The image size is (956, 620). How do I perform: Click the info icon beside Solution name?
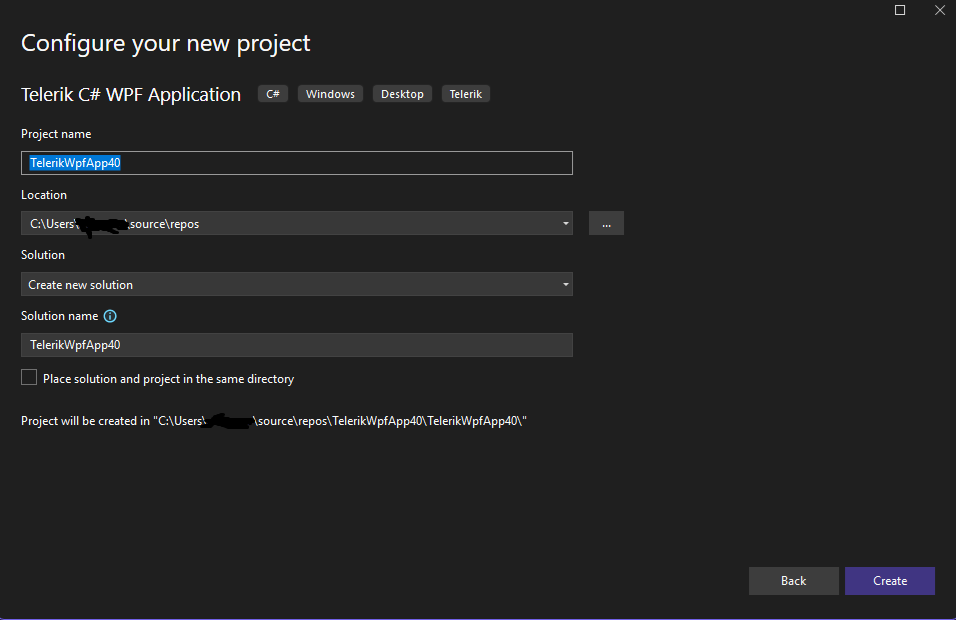pos(110,316)
